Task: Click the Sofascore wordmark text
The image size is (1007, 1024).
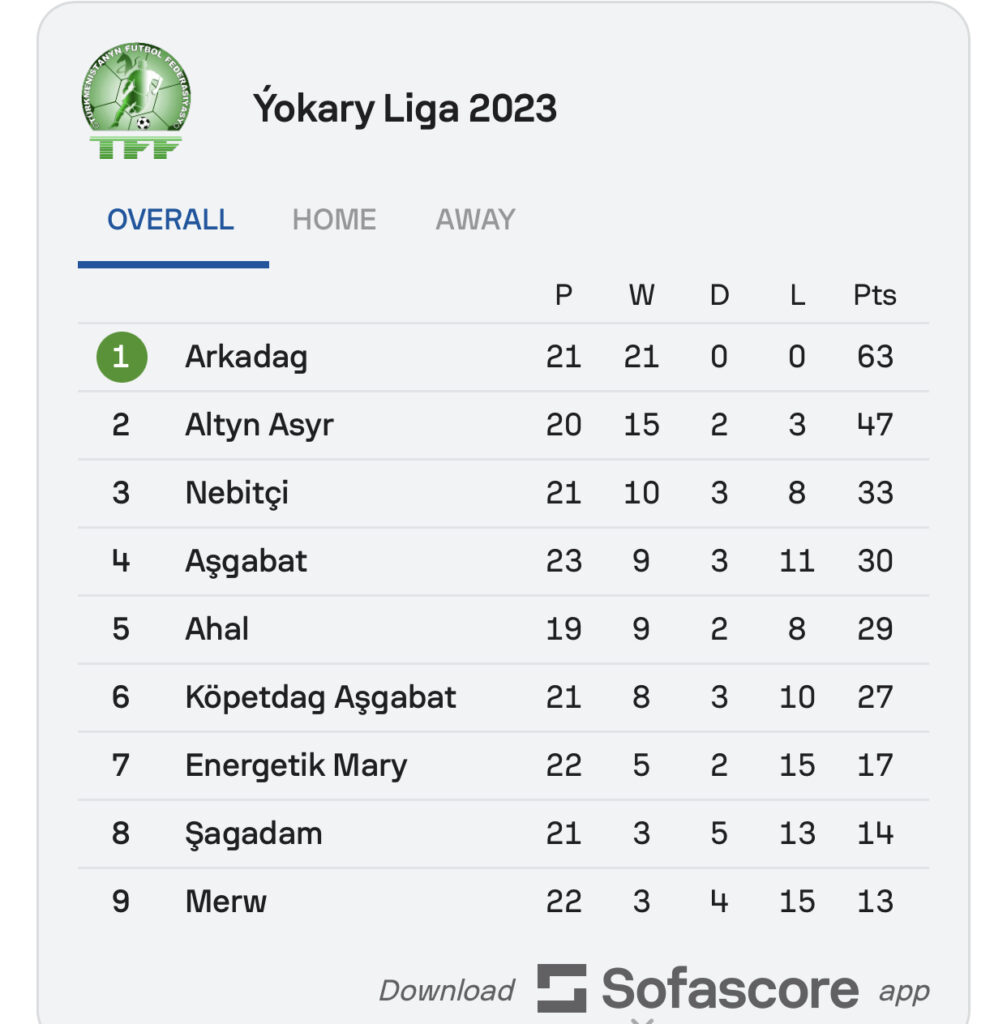Action: [729, 989]
